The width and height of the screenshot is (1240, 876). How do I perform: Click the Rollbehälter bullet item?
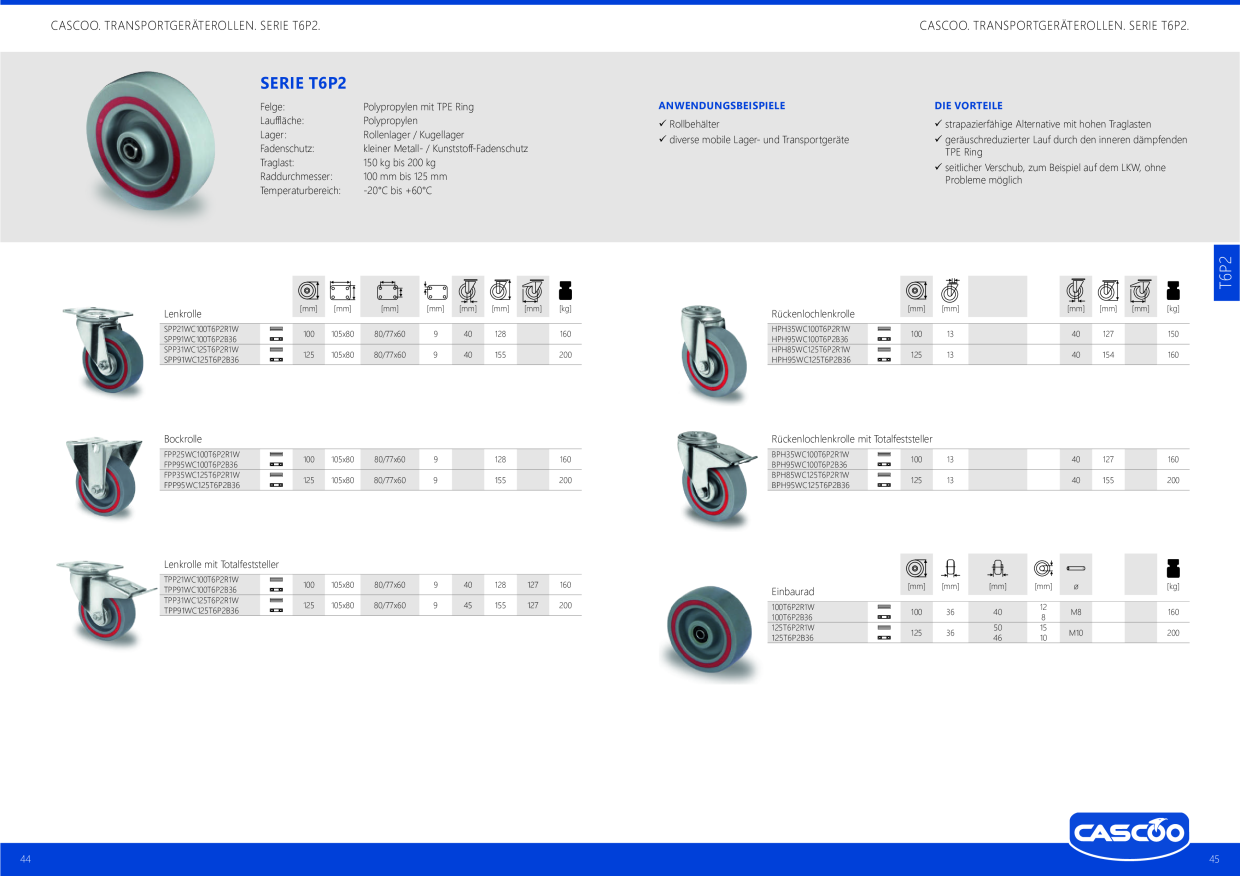(688, 124)
